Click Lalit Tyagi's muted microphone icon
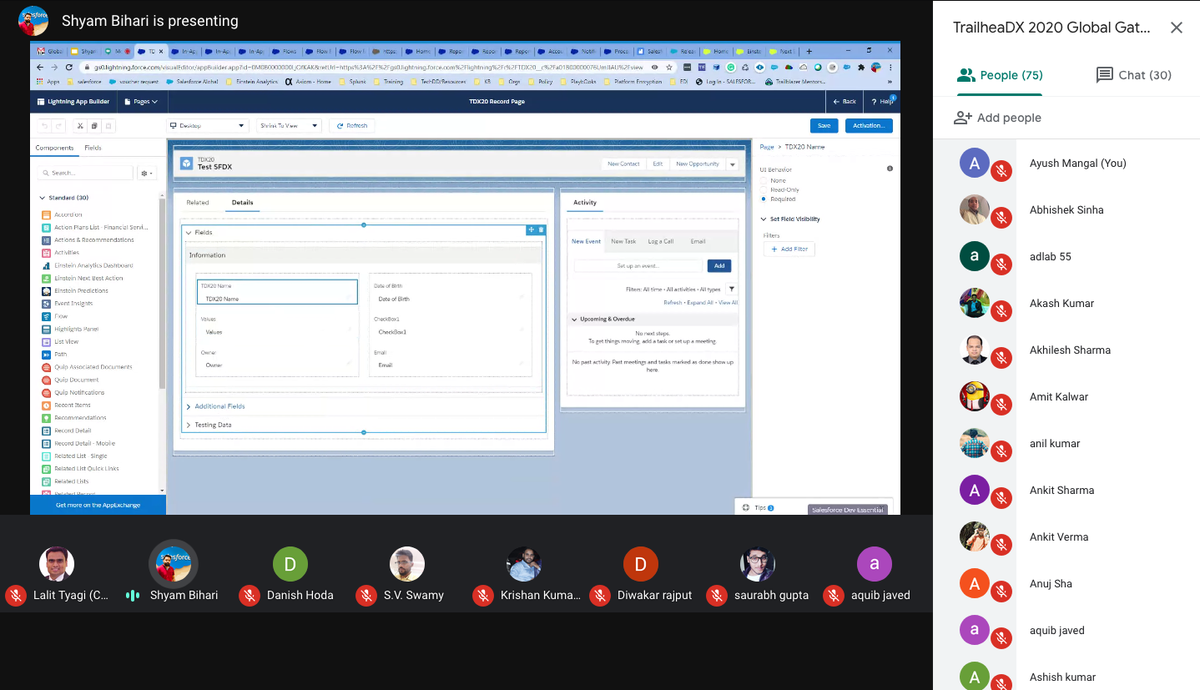The height and width of the screenshot is (690, 1200). click(x=15, y=596)
